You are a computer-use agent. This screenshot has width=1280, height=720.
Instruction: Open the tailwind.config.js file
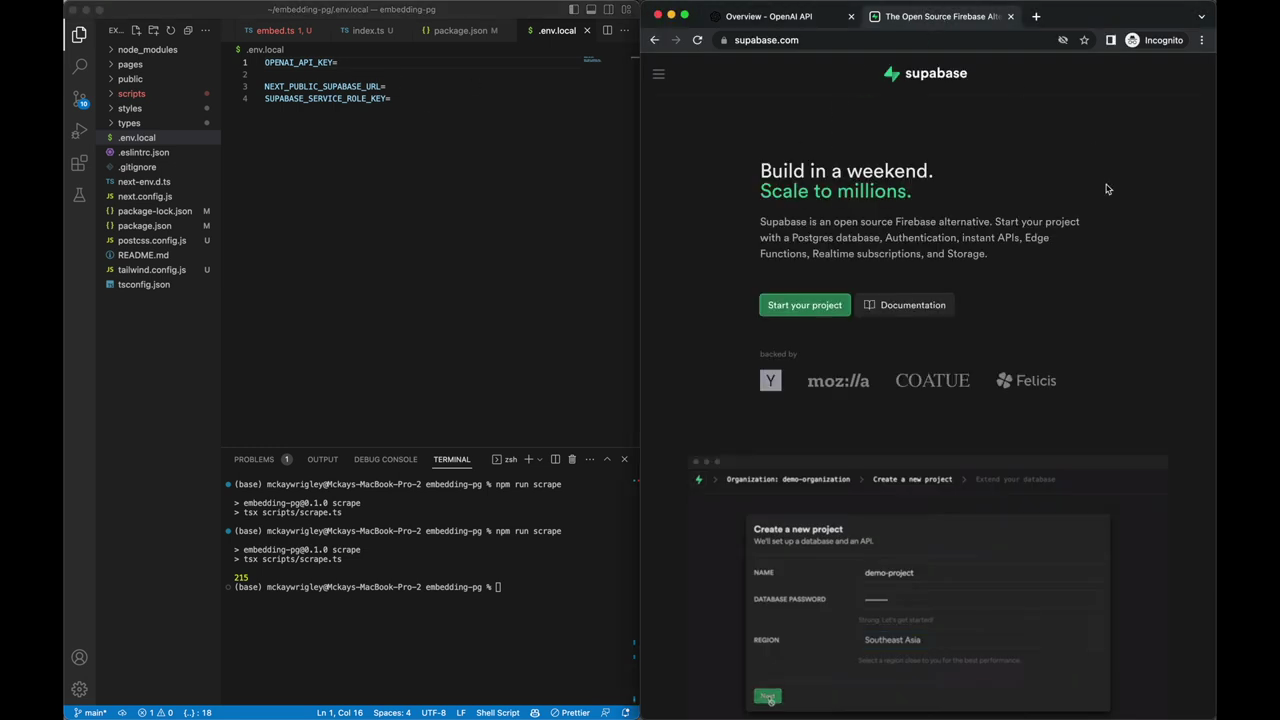[151, 270]
